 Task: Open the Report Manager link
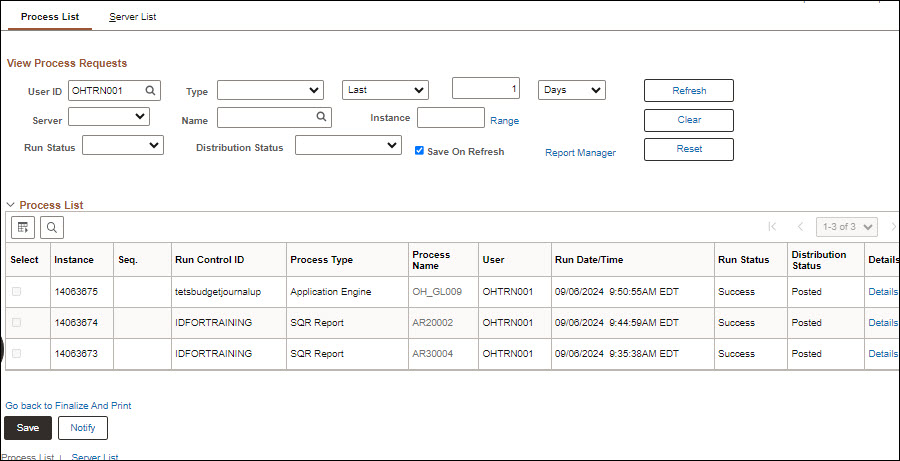tap(580, 153)
